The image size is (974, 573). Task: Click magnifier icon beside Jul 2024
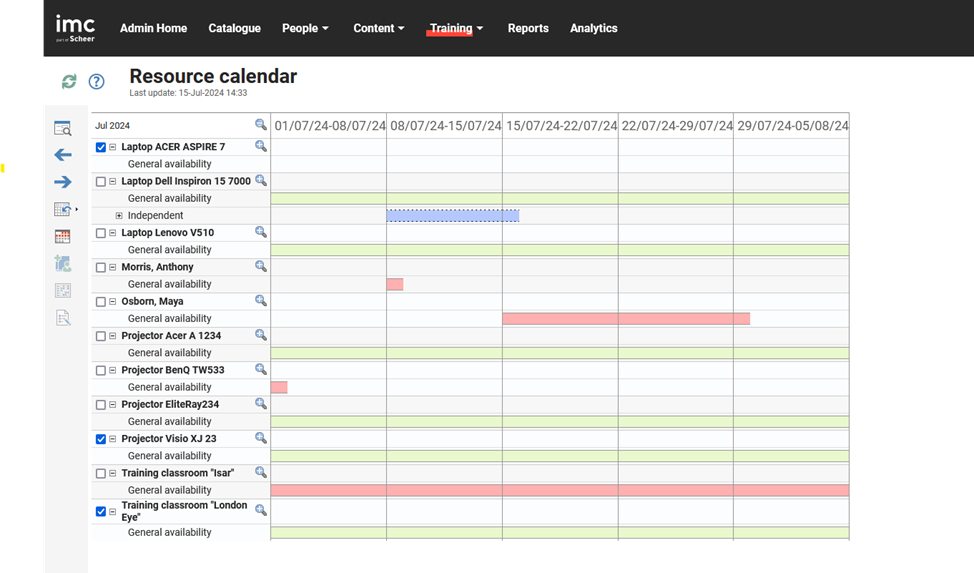tap(261, 125)
